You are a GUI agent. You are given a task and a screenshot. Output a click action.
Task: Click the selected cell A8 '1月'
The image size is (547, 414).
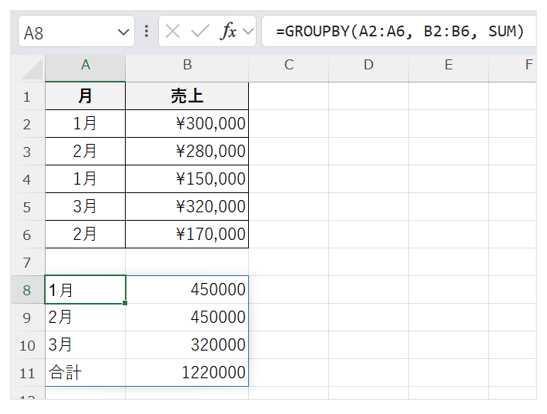[x=85, y=289]
